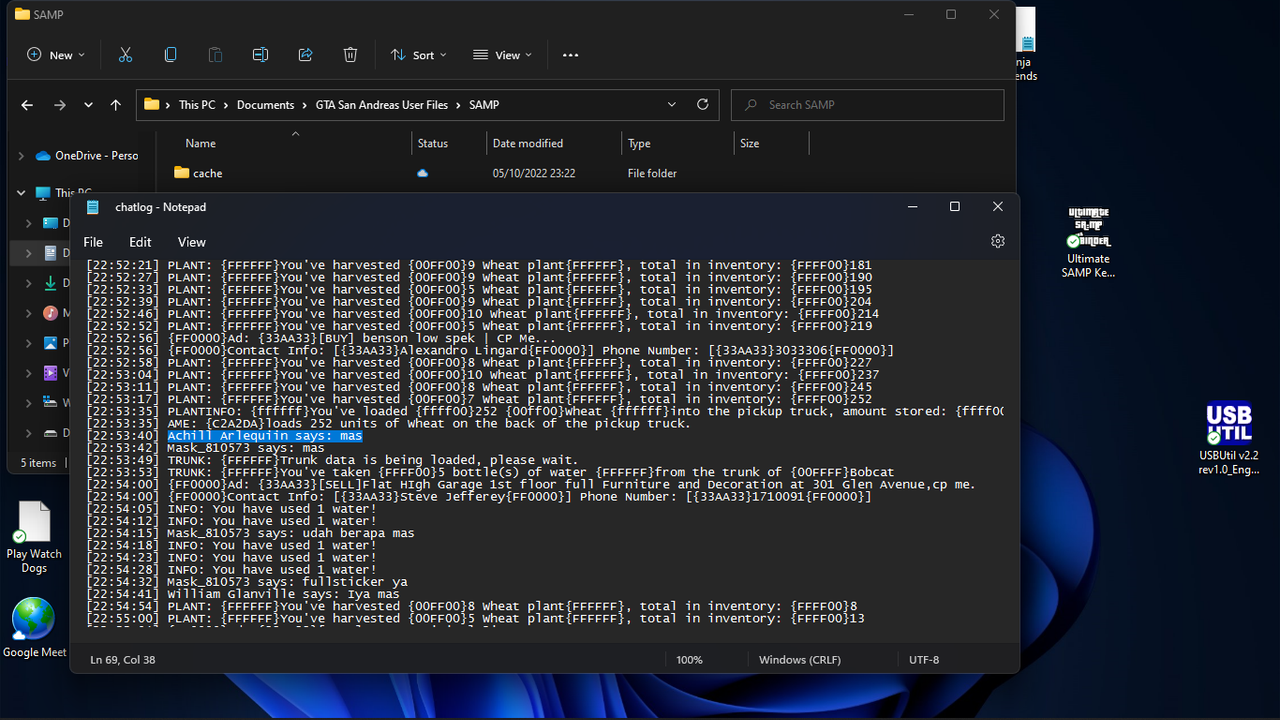Click SAMP in the address breadcrumb
The image size is (1280, 720).
pos(484,105)
